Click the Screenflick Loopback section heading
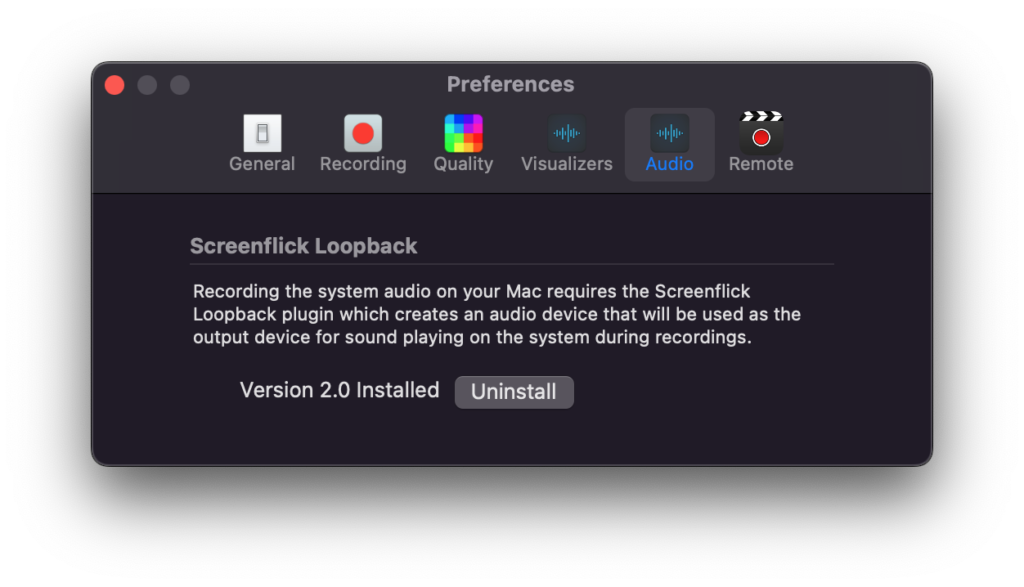The height and width of the screenshot is (587, 1024). click(x=303, y=246)
